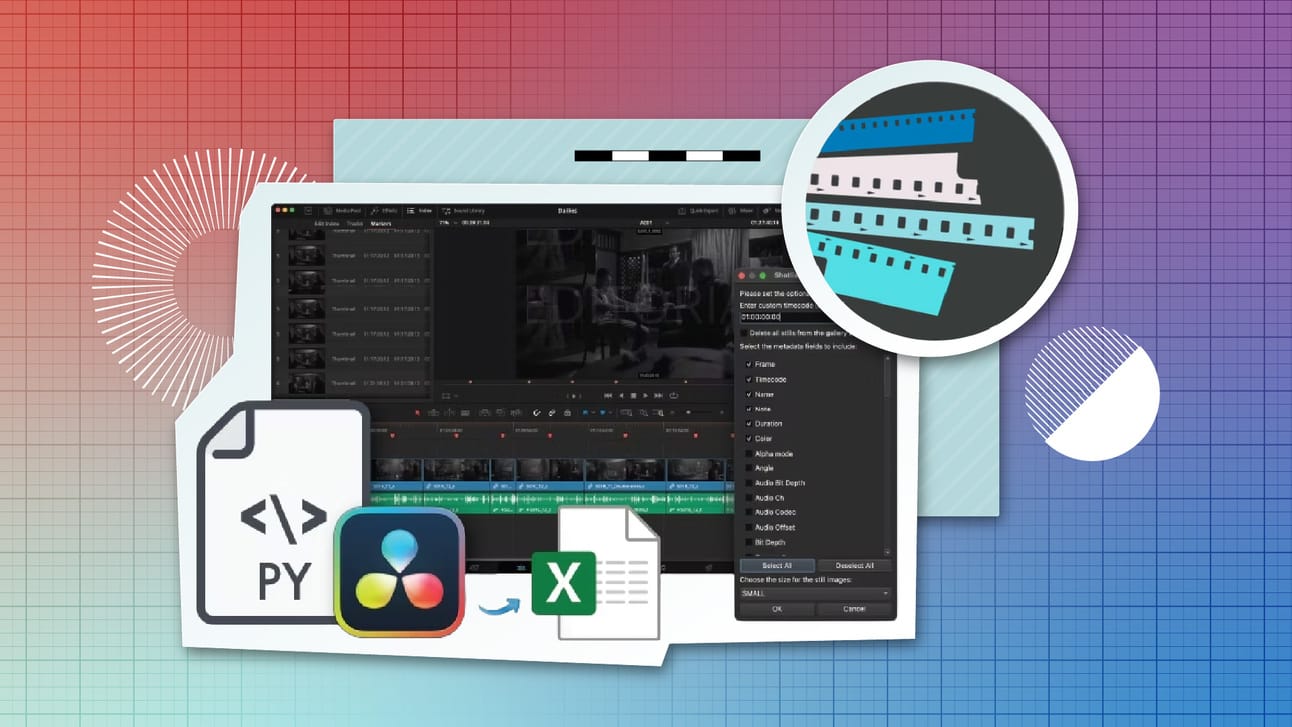Toggle loop playback in the viewer

pos(673,396)
